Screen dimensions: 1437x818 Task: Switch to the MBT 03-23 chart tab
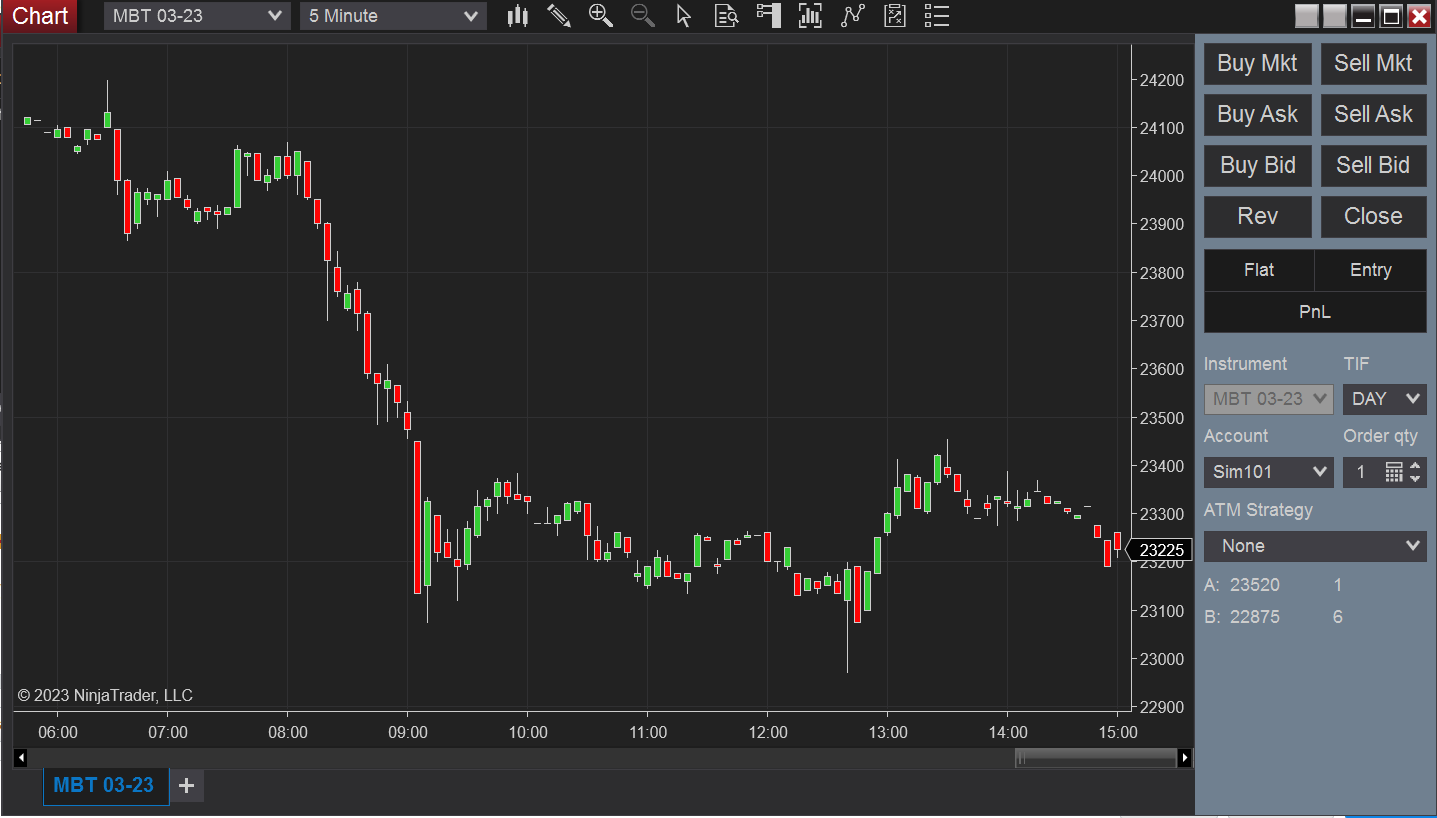pos(105,786)
